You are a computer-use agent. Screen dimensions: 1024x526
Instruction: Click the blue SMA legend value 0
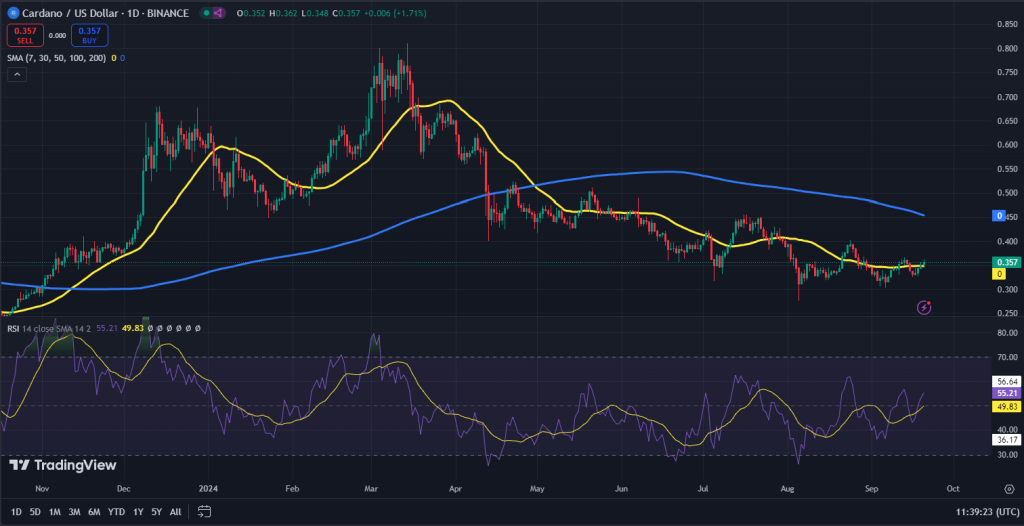pyautogui.click(x=122, y=58)
